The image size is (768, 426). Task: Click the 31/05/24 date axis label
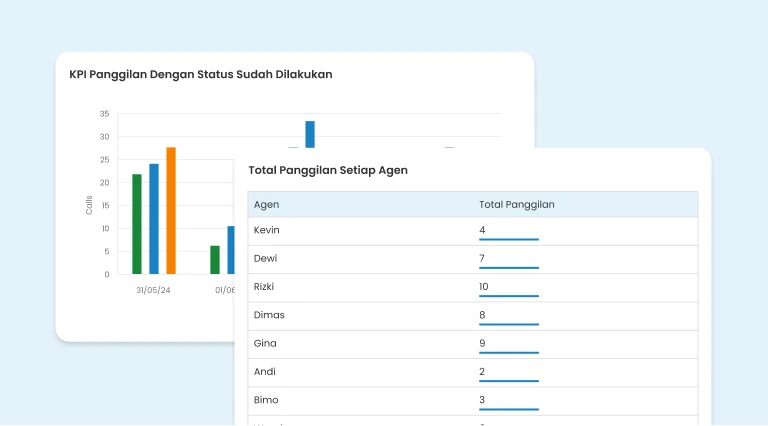pyautogui.click(x=154, y=290)
